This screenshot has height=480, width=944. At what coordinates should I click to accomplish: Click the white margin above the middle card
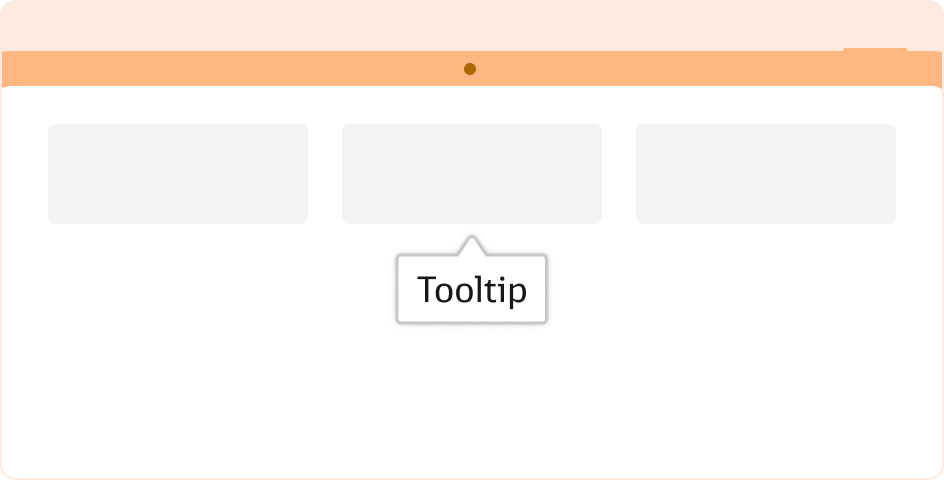click(x=472, y=105)
